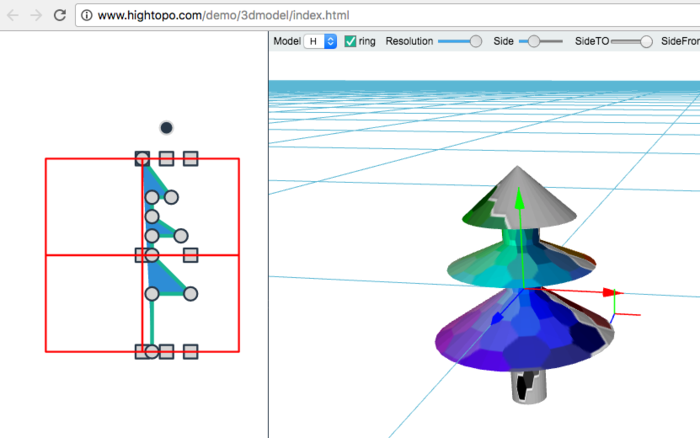
Task: Select the gray trunk cylinder of the 3D model
Action: [529, 387]
